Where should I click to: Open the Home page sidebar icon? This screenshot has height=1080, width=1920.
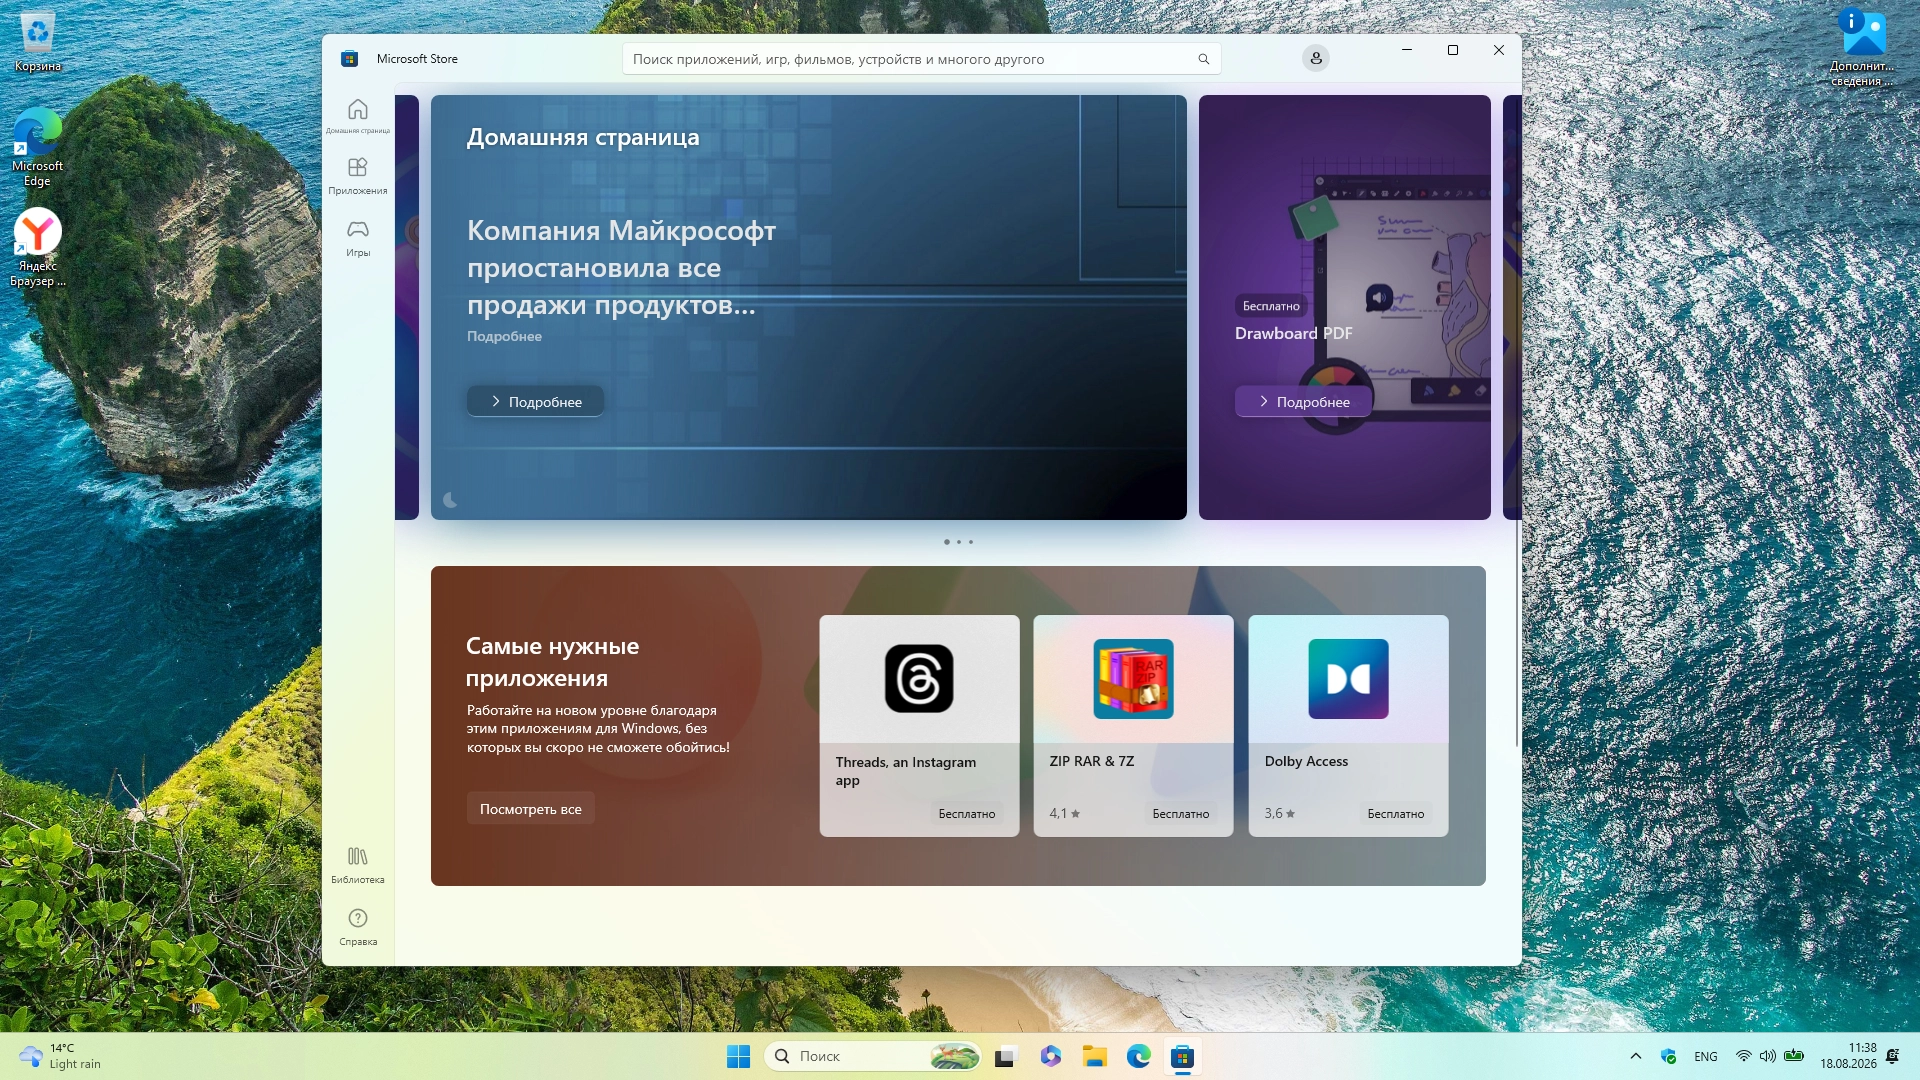358,115
